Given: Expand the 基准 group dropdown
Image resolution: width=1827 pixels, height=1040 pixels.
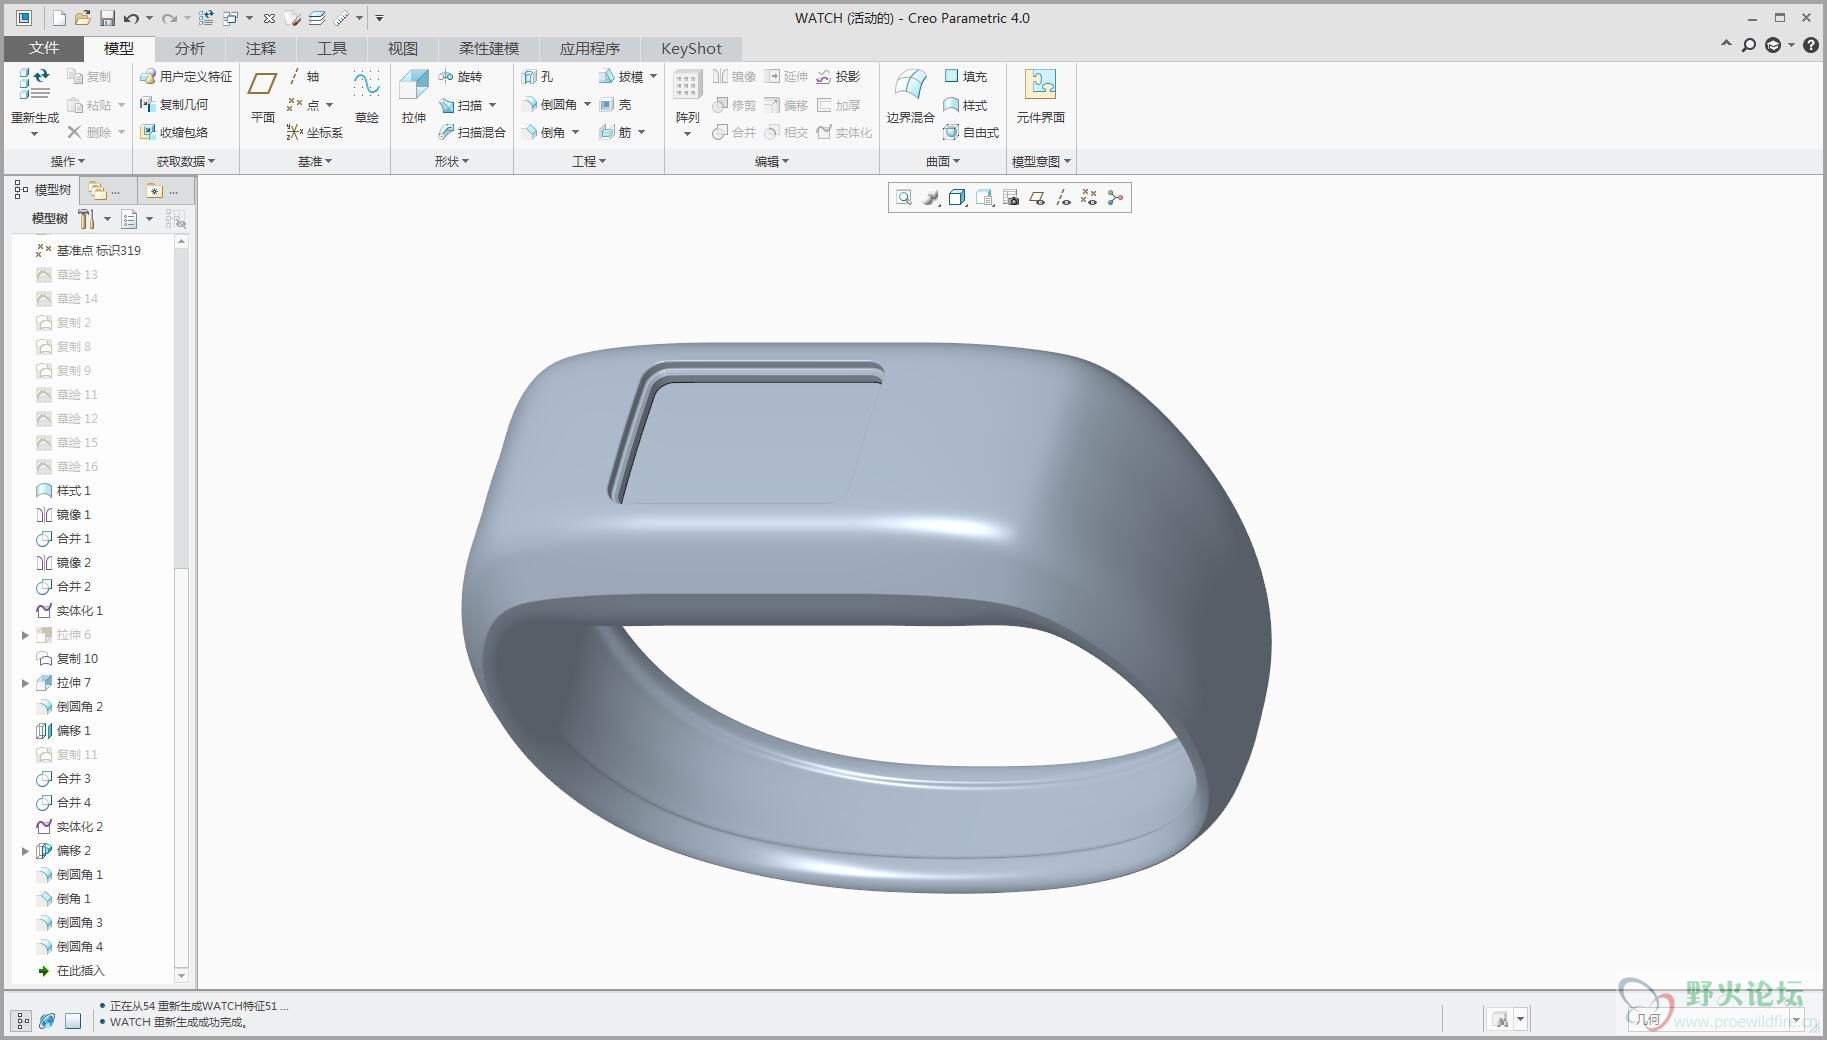Looking at the screenshot, I should tap(315, 161).
